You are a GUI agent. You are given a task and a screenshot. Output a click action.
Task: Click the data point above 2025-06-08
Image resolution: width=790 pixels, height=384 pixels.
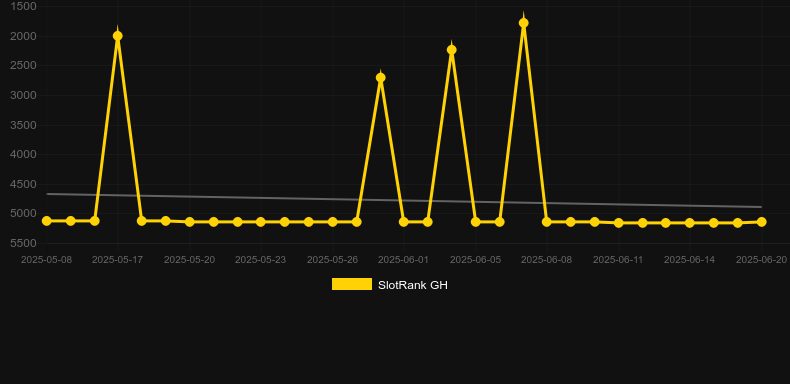click(547, 222)
